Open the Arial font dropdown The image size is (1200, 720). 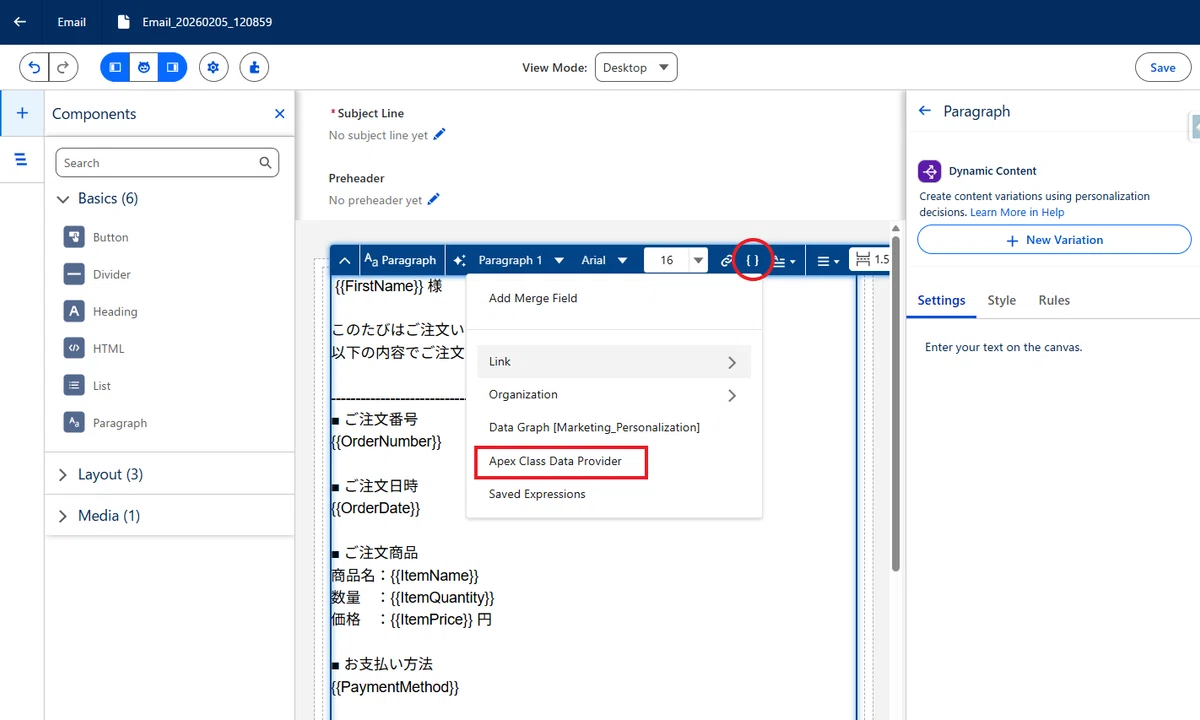pyautogui.click(x=604, y=260)
